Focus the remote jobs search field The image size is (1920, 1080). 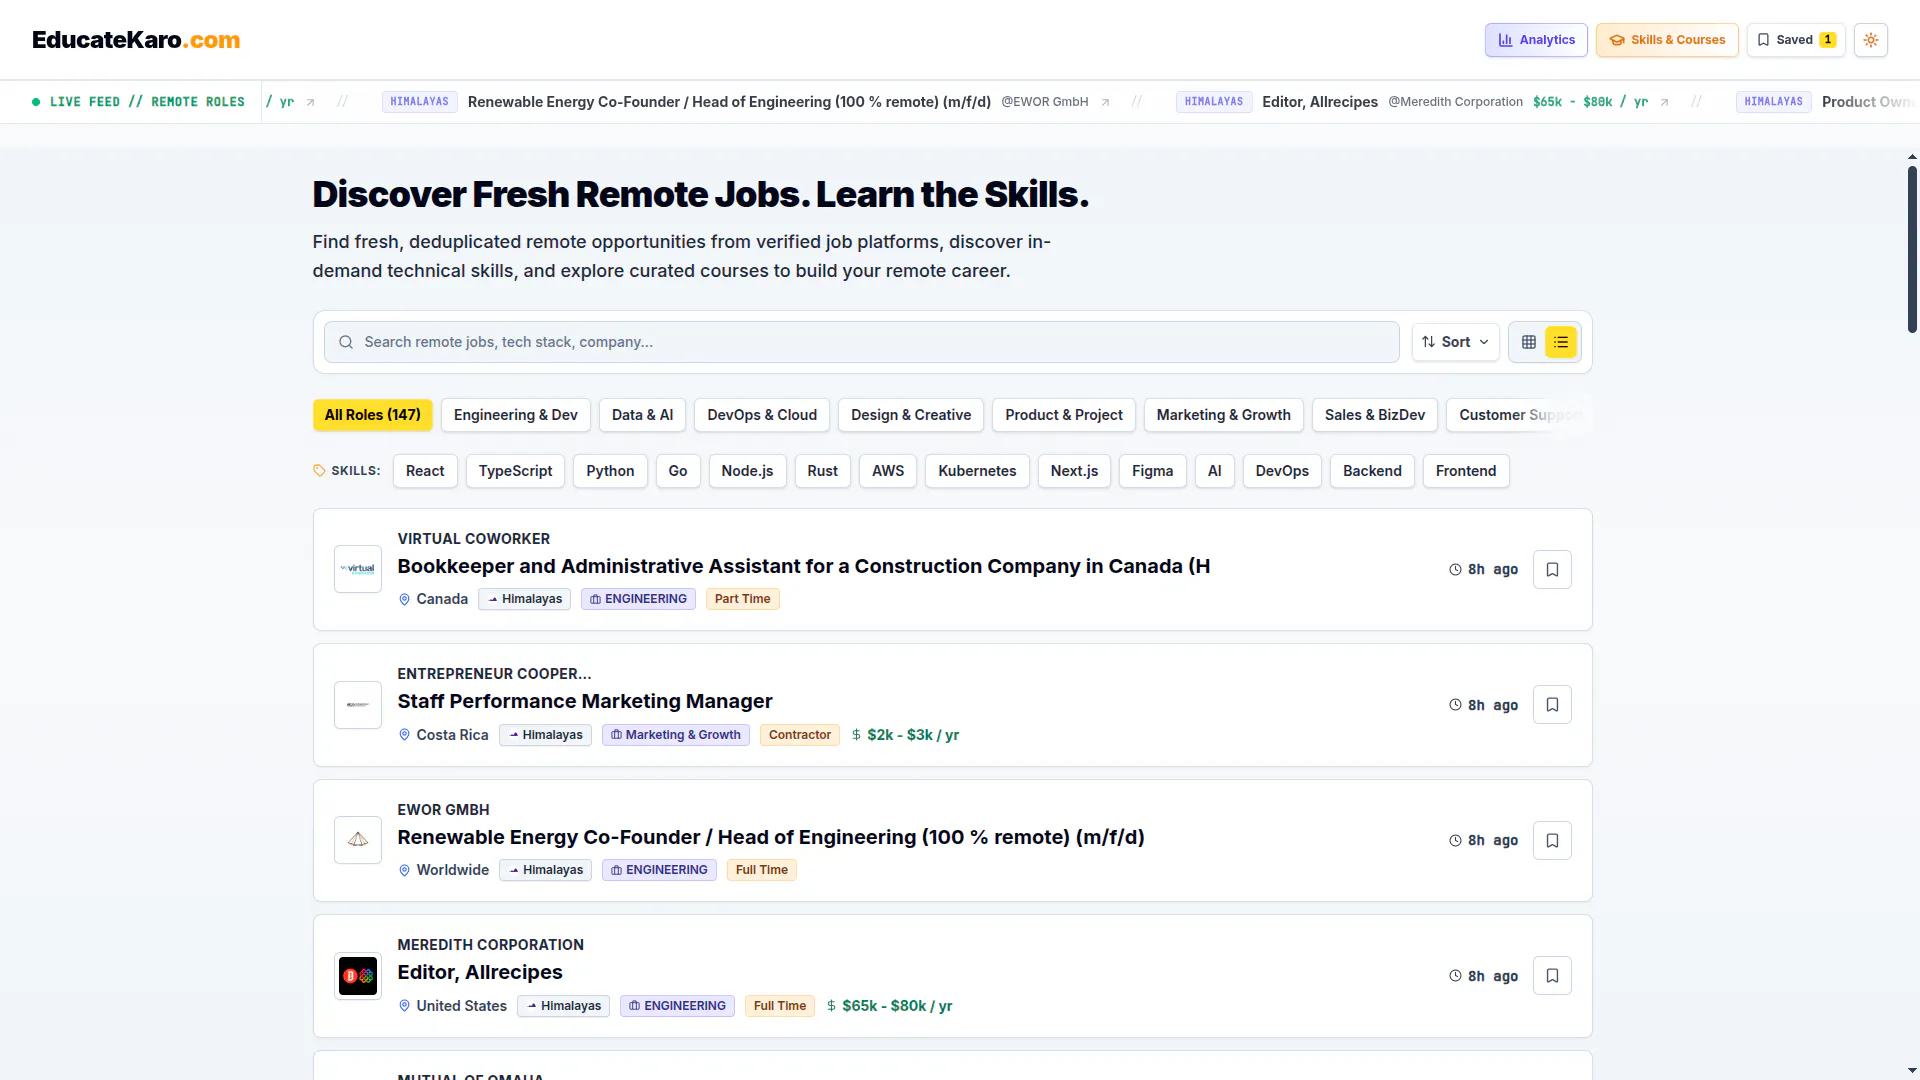(x=861, y=342)
